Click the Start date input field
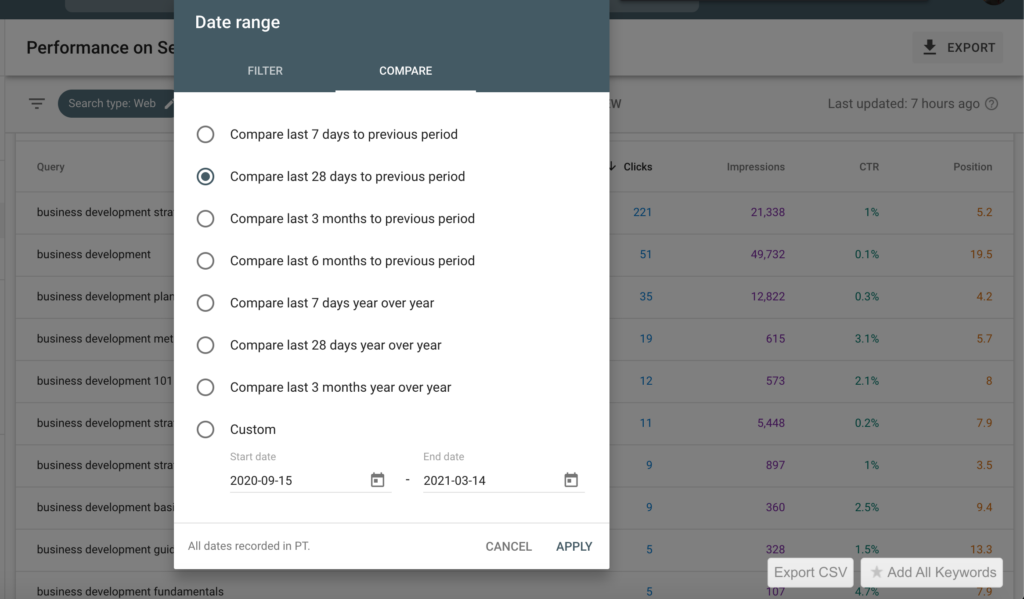This screenshot has height=599, width=1024. 295,480
